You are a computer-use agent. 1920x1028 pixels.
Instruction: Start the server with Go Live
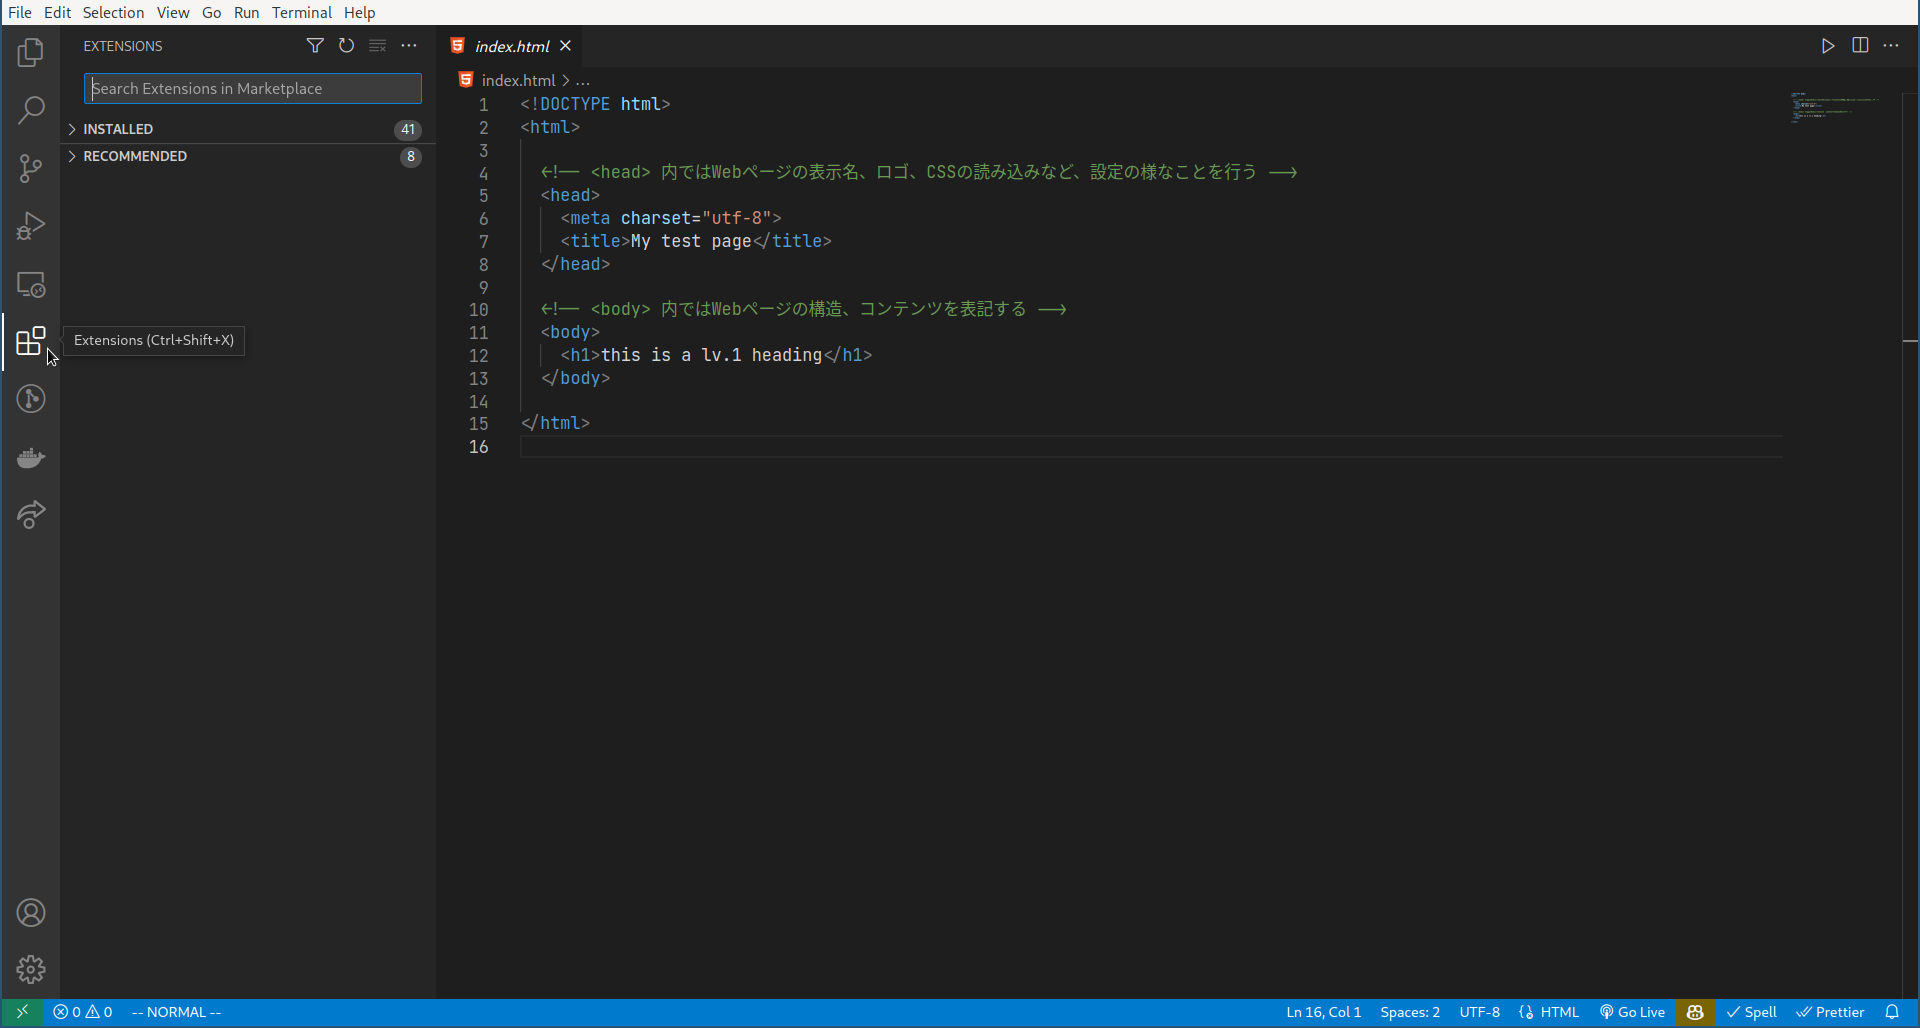[x=1632, y=1012]
